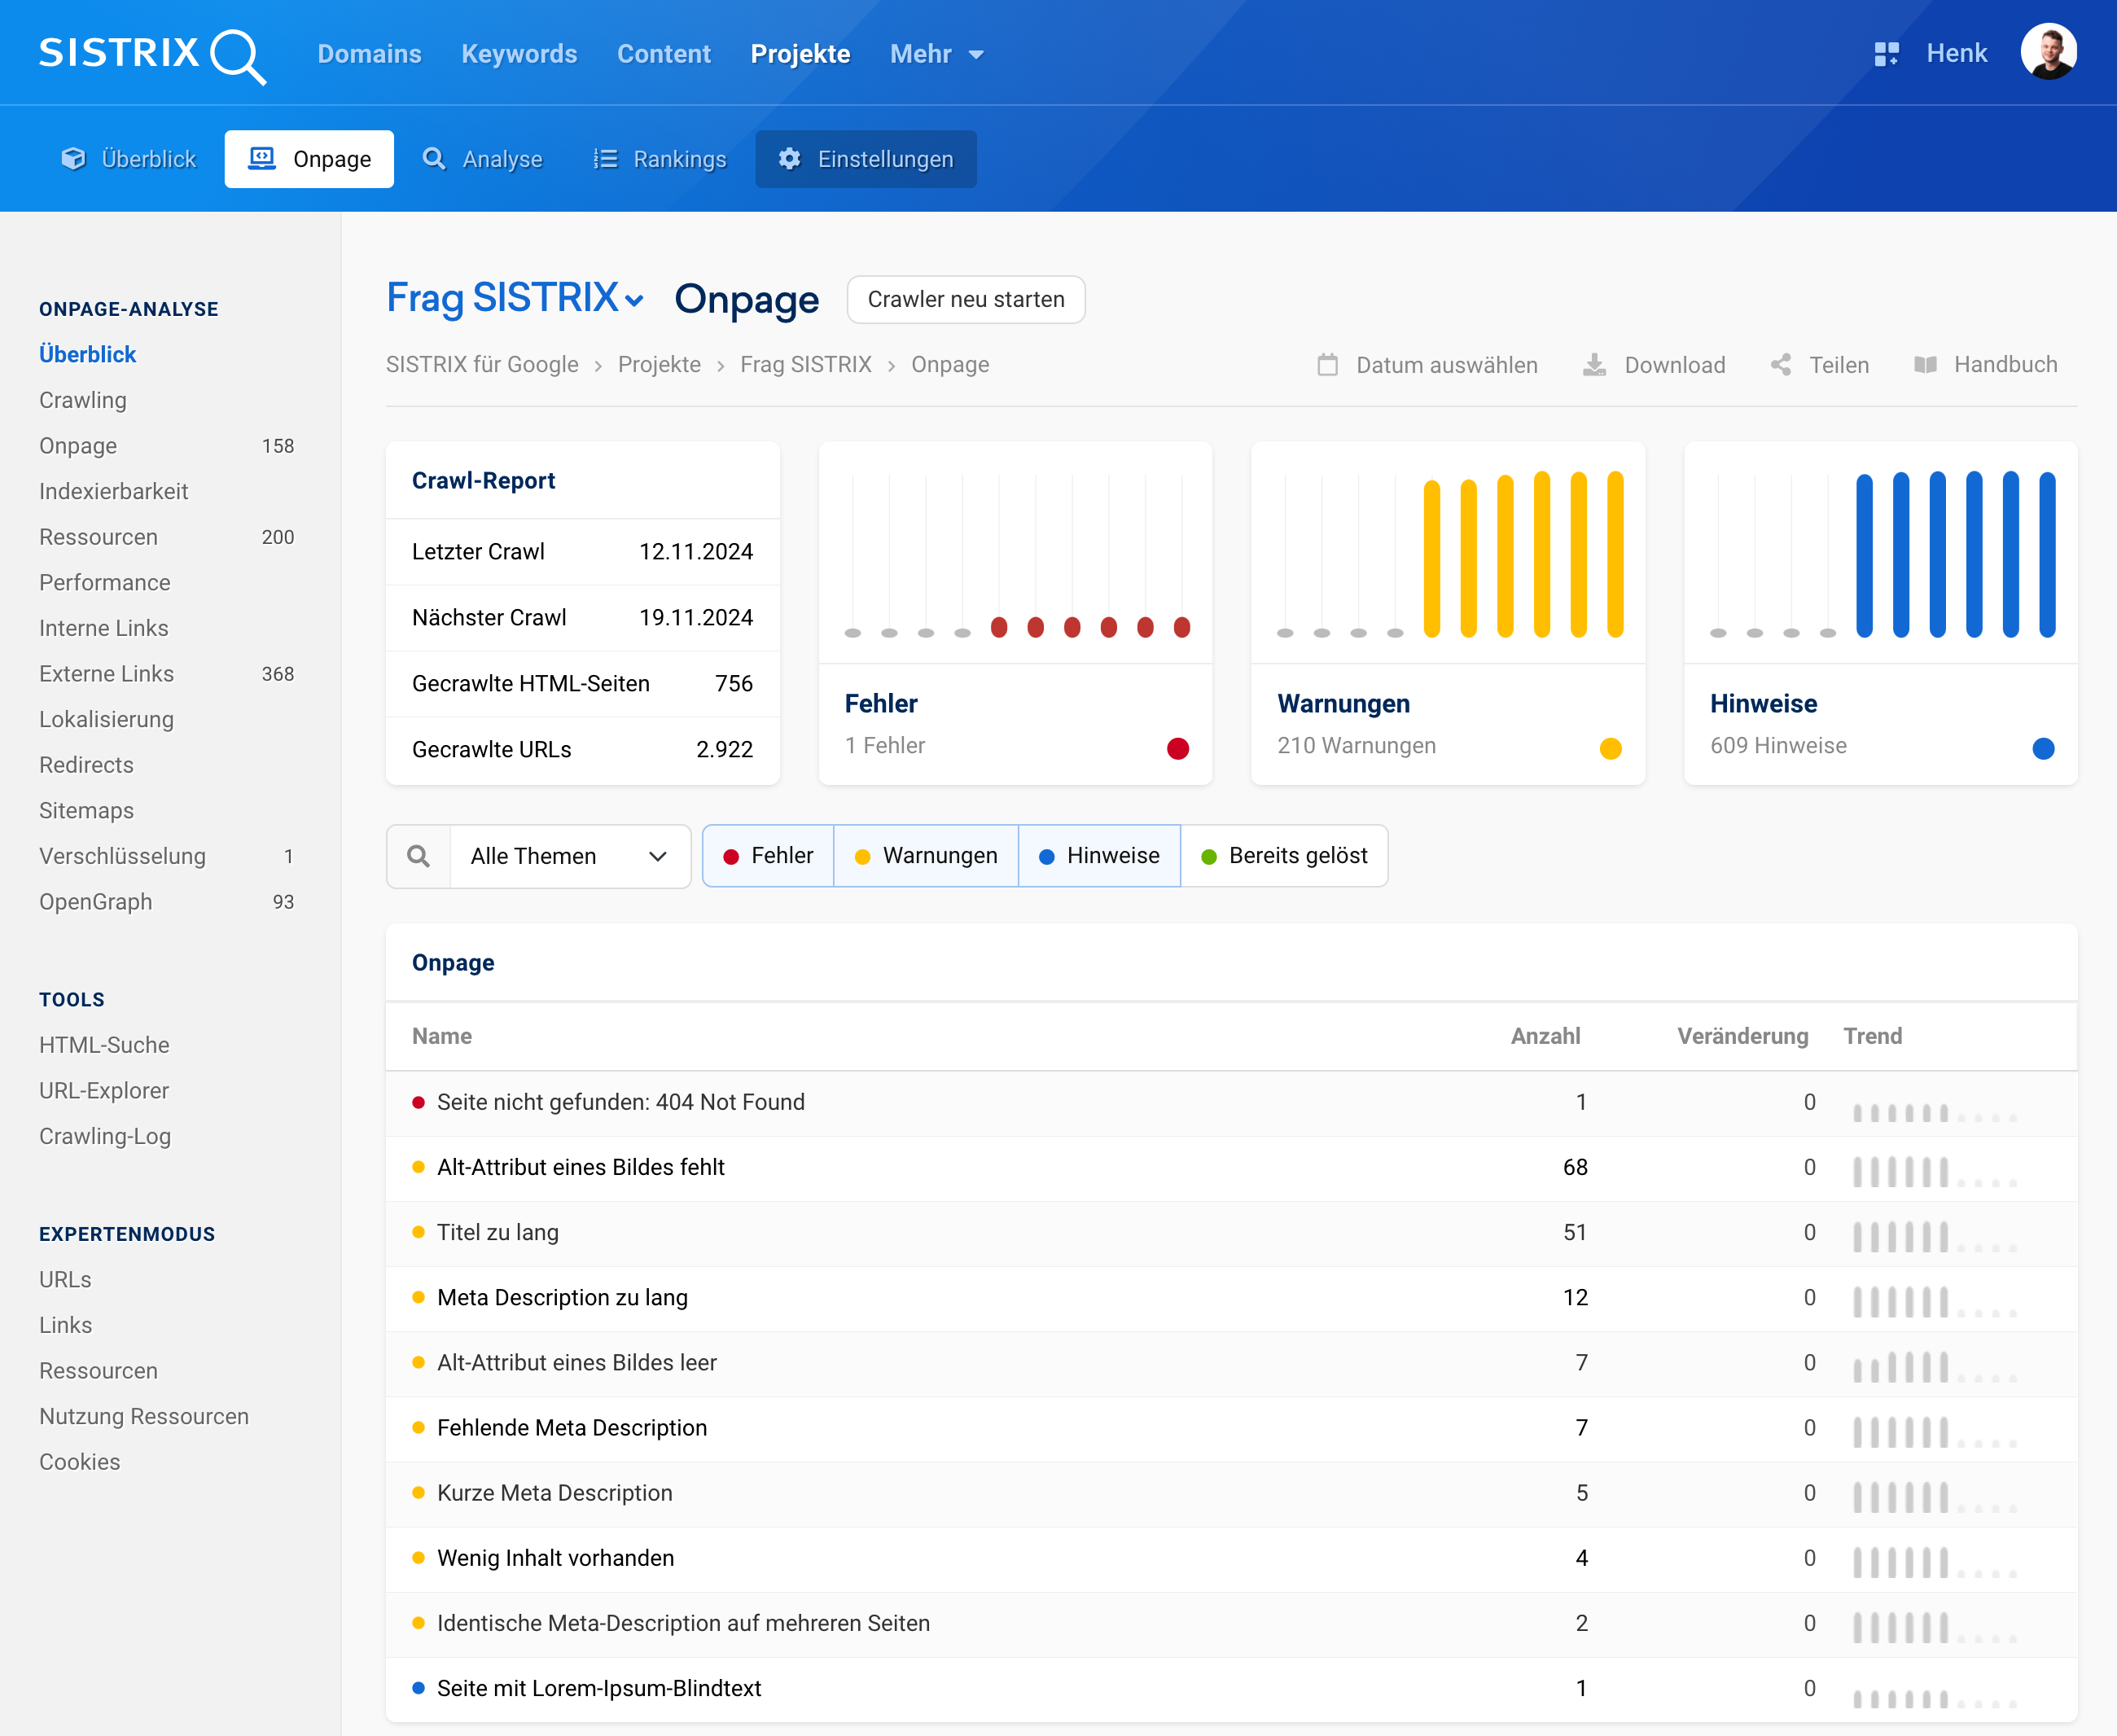Viewport: 2117px width, 1736px height.
Task: Open the Projekte menu
Action: (x=800, y=54)
